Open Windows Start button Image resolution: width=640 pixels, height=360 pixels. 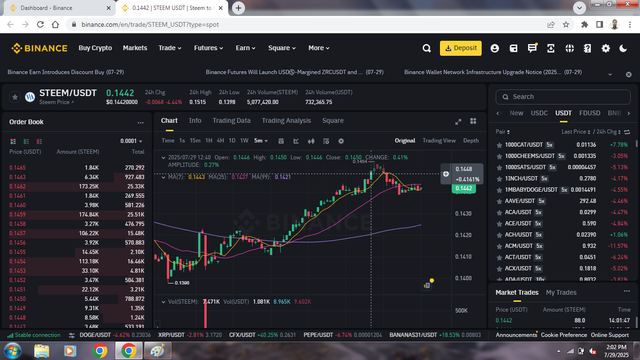point(12,351)
